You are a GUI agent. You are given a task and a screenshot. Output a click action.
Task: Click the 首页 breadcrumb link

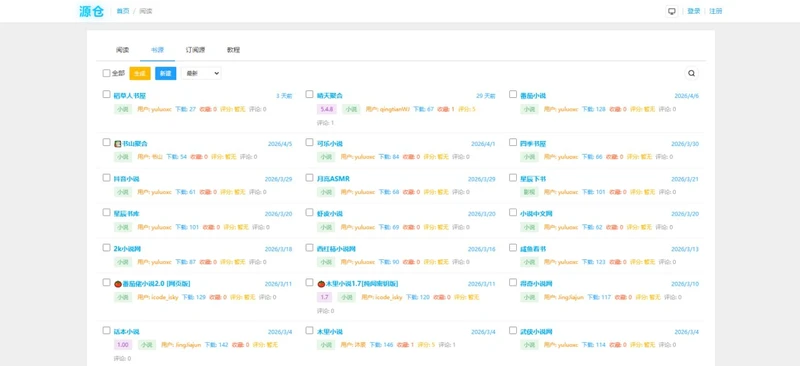pyautogui.click(x=123, y=11)
